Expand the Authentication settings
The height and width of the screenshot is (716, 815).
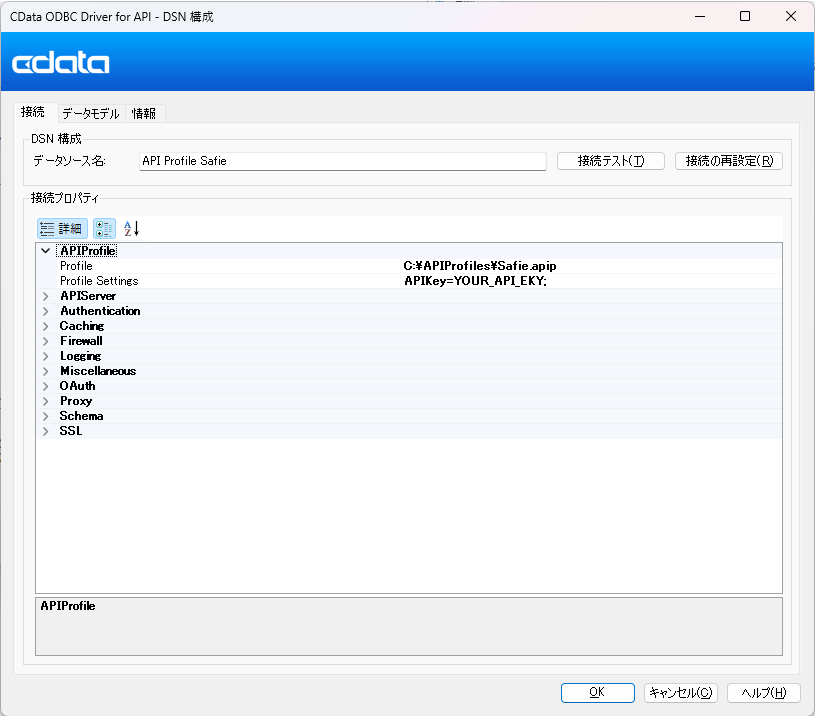pos(45,310)
